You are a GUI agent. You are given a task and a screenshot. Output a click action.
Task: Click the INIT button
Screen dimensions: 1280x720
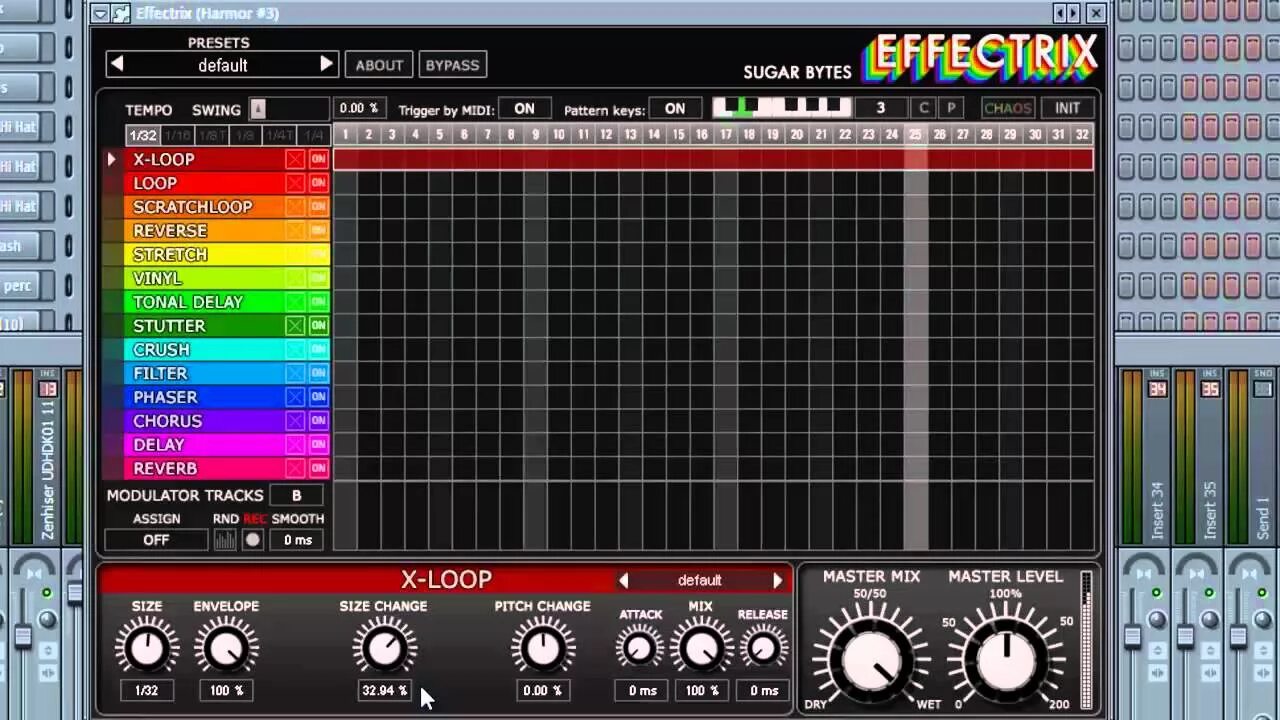[1067, 108]
